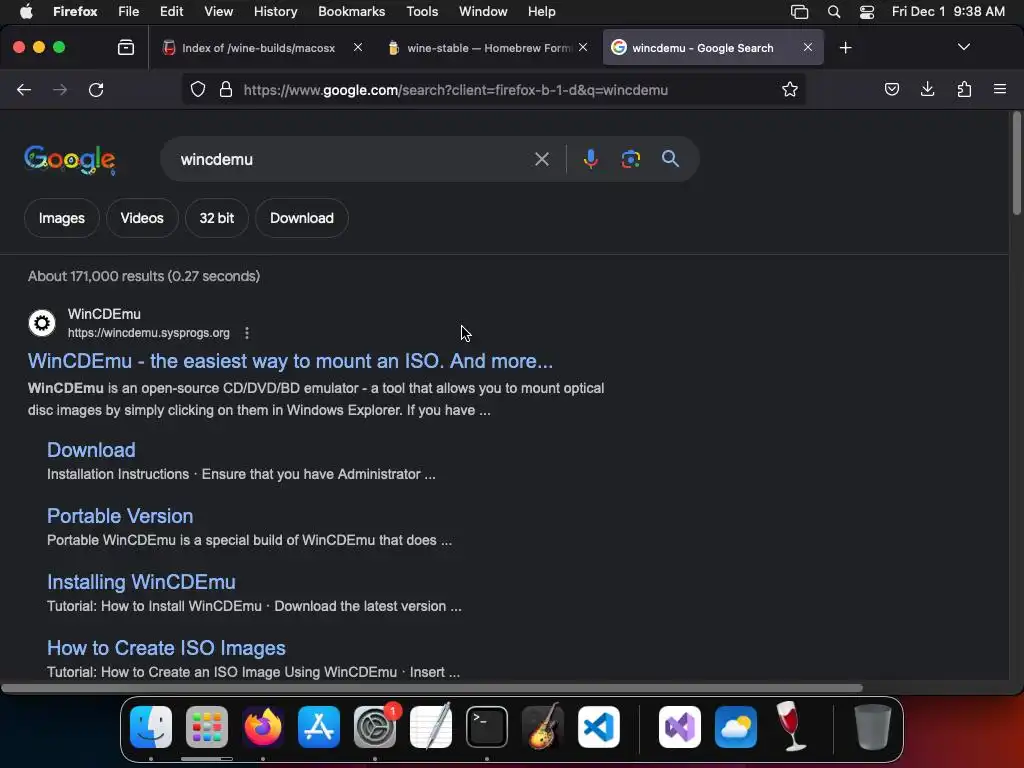The image size is (1024, 768).
Task: Open Spotlight search in menu bar
Action: coord(834,12)
